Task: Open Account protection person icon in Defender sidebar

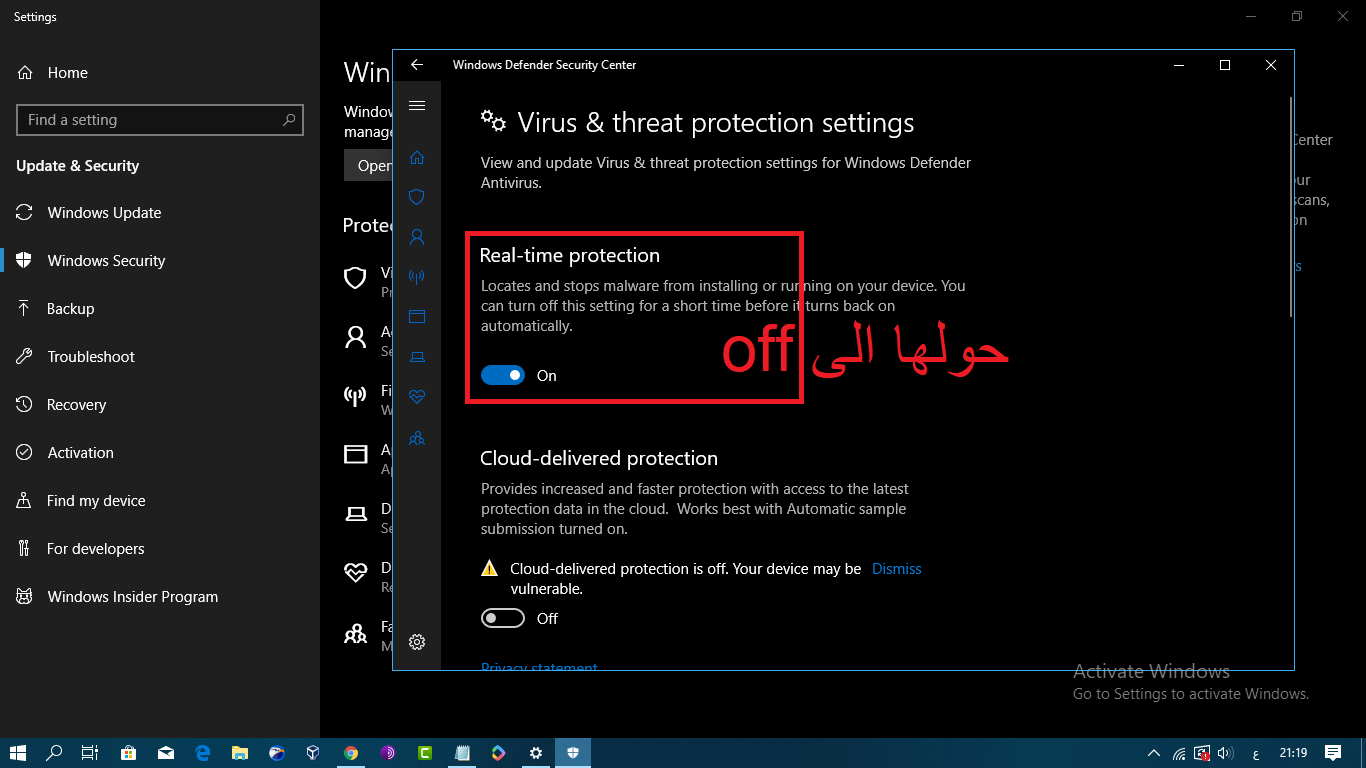Action: 417,237
